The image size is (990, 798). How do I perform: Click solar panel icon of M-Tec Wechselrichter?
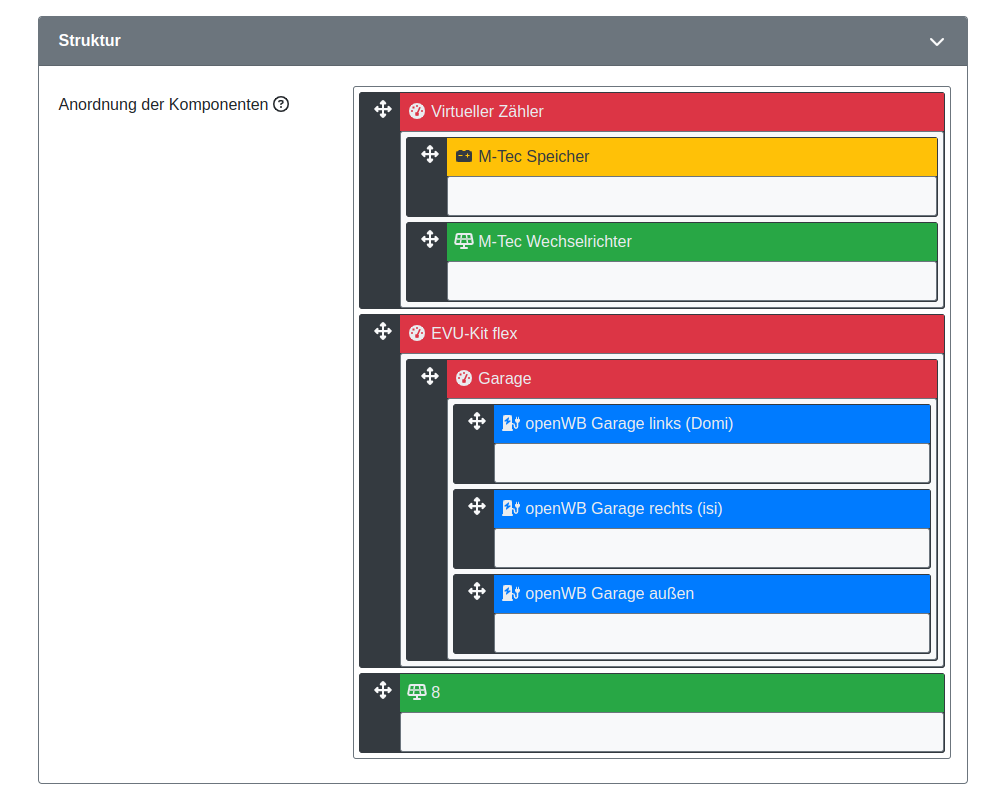[x=464, y=241]
